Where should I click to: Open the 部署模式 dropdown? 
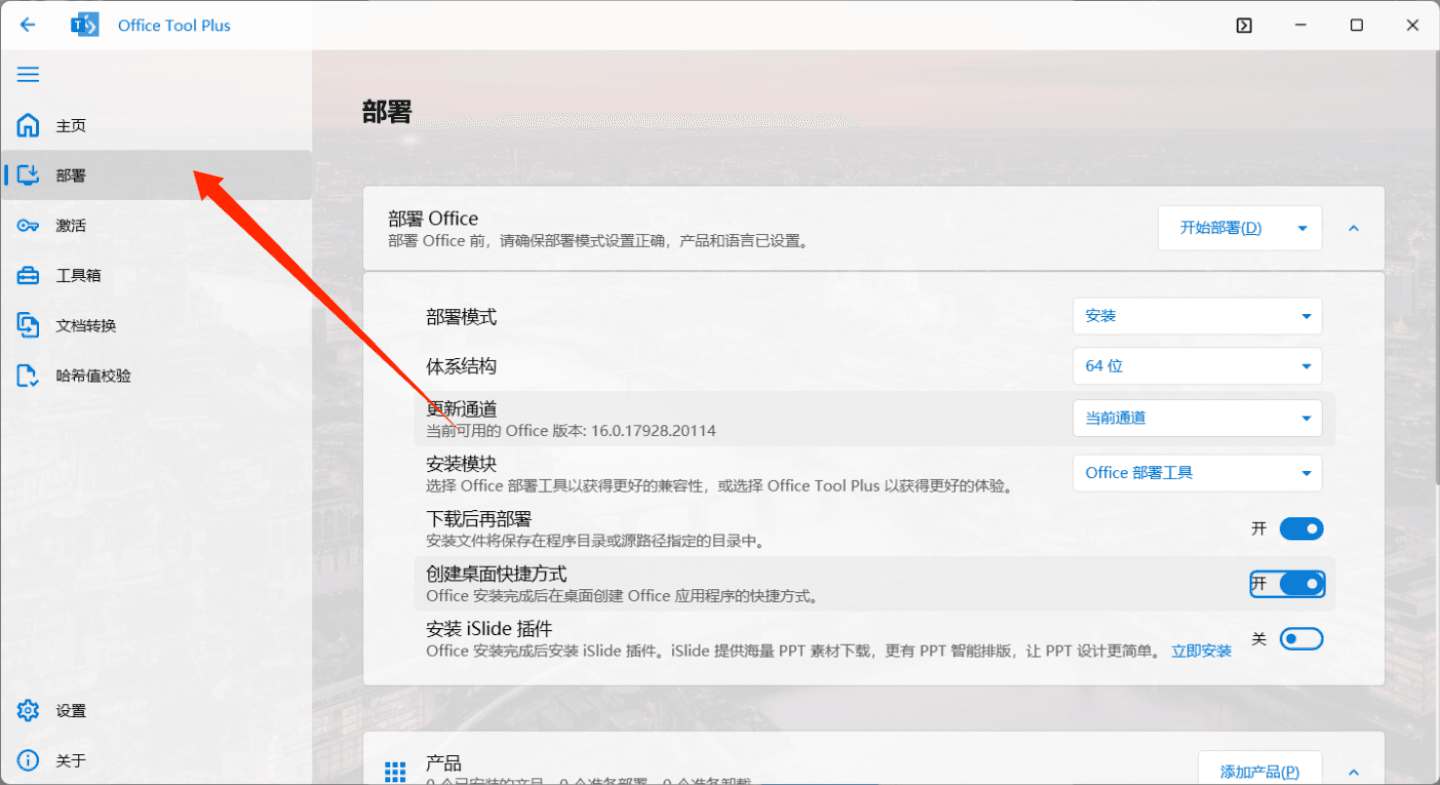click(1197, 316)
